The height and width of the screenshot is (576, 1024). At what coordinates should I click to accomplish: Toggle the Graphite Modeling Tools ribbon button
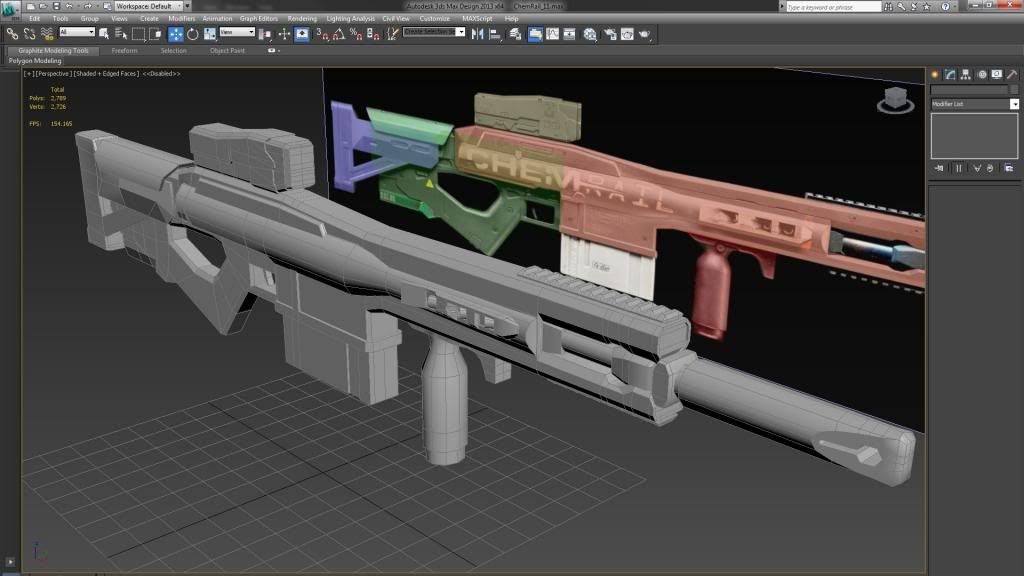pyautogui.click(x=535, y=34)
